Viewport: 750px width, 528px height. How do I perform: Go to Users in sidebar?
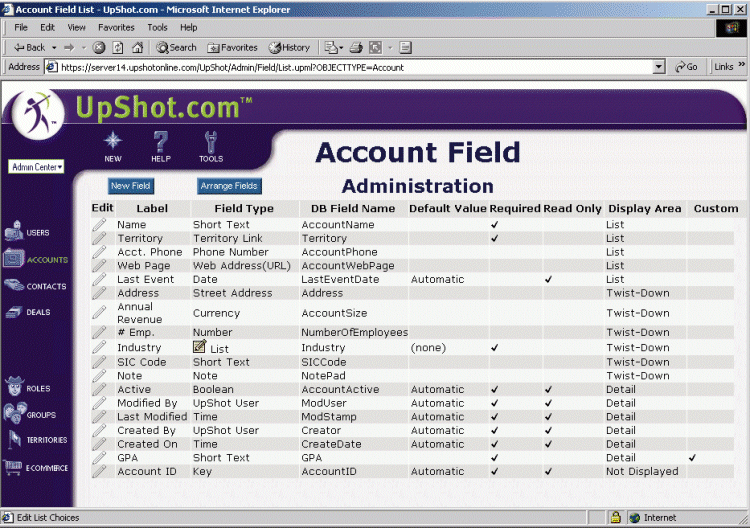(27, 231)
